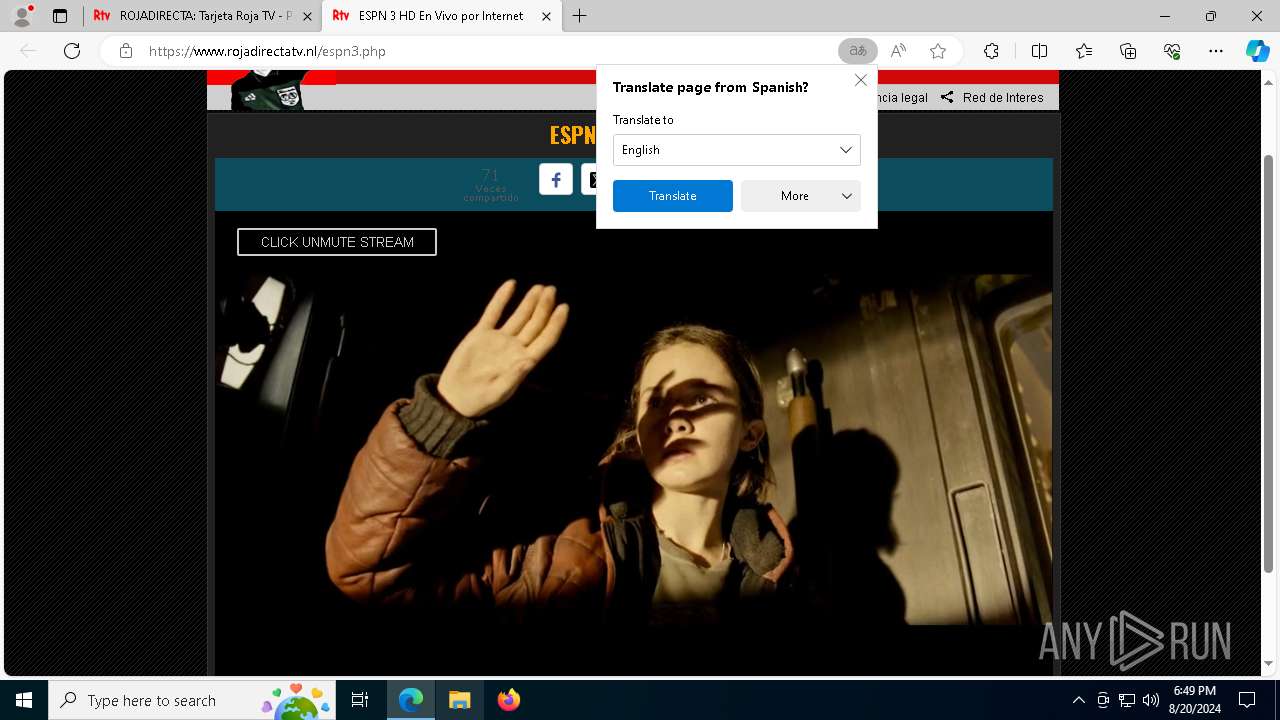Click the blue Translate button

click(673, 196)
